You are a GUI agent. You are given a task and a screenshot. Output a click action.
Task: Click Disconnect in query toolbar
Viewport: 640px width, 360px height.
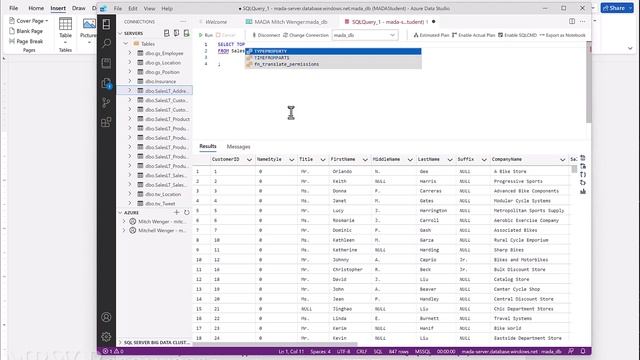(266, 35)
